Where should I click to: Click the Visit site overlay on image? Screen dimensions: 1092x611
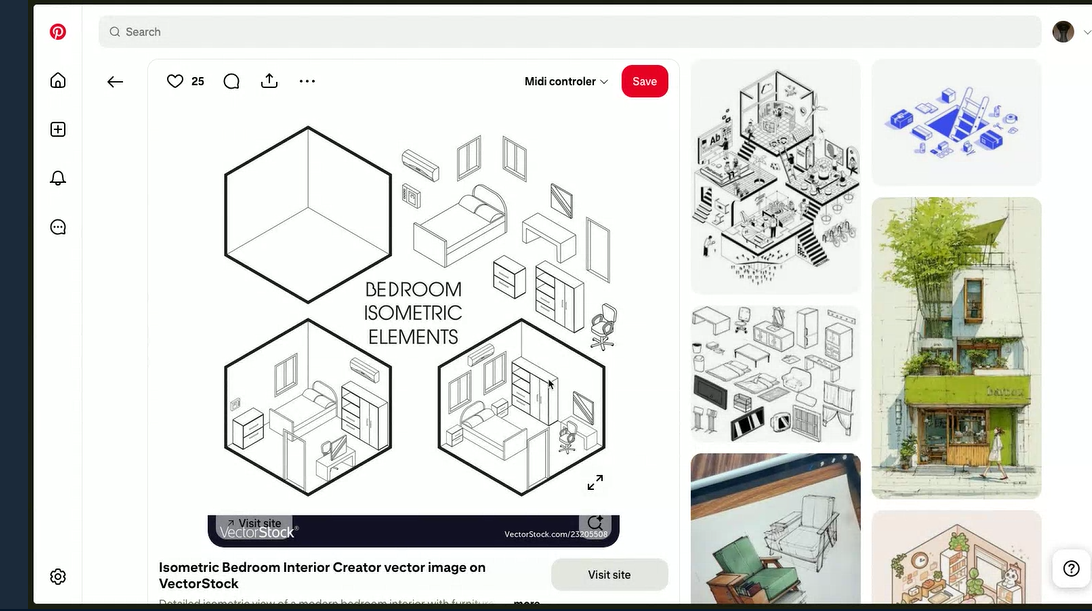[254, 523]
